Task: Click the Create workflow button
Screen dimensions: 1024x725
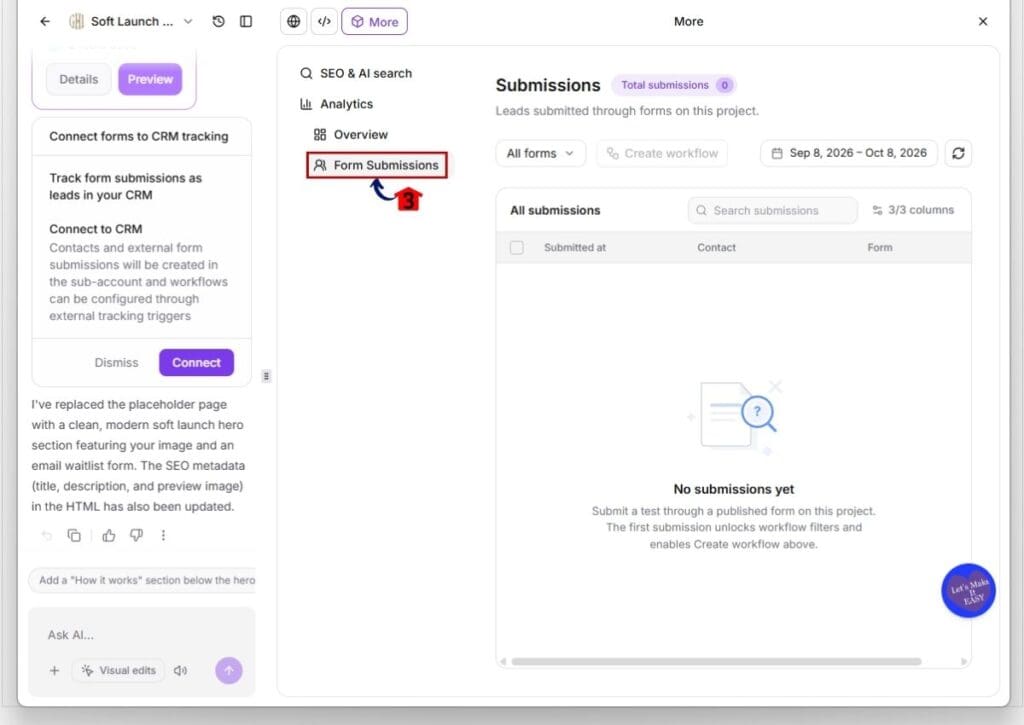Action: coord(662,153)
